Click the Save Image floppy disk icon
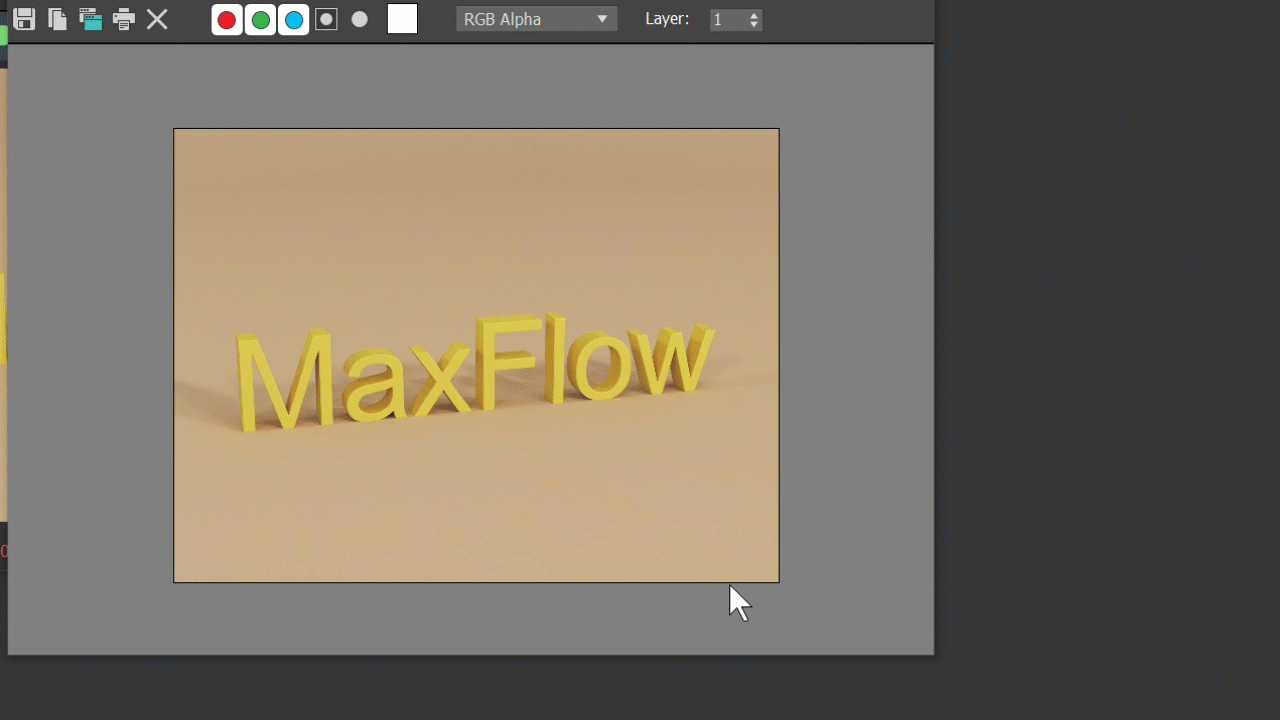 (x=24, y=19)
